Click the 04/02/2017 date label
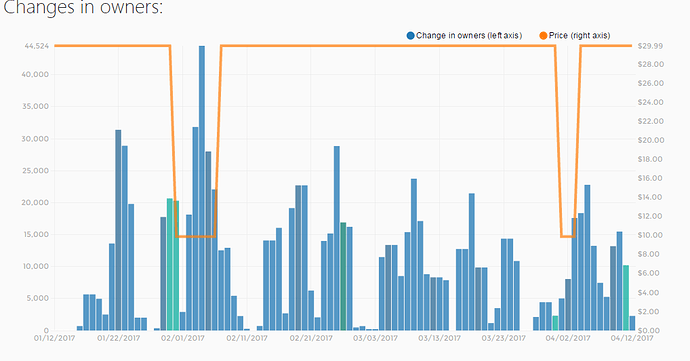This screenshot has height=361, width=690. pyautogui.click(x=568, y=338)
